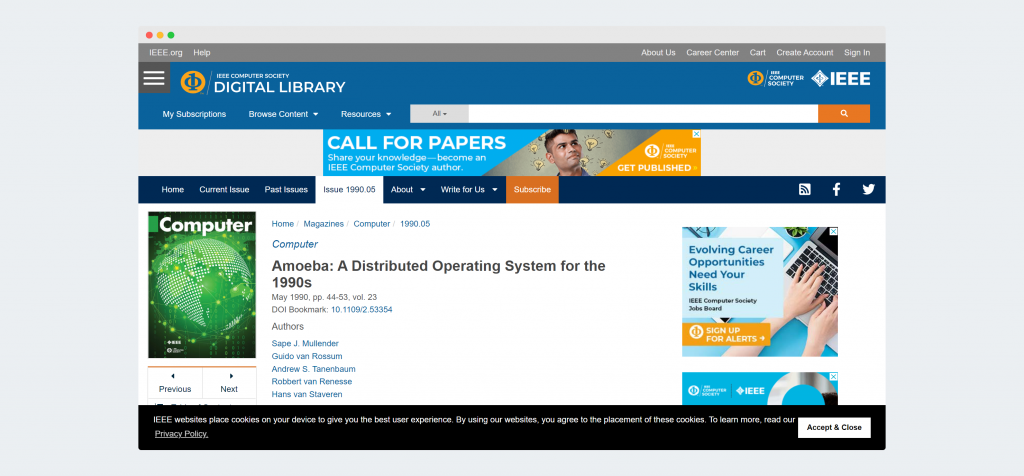
Task: Open the Home tab in magazine navigation
Action: pos(172,189)
